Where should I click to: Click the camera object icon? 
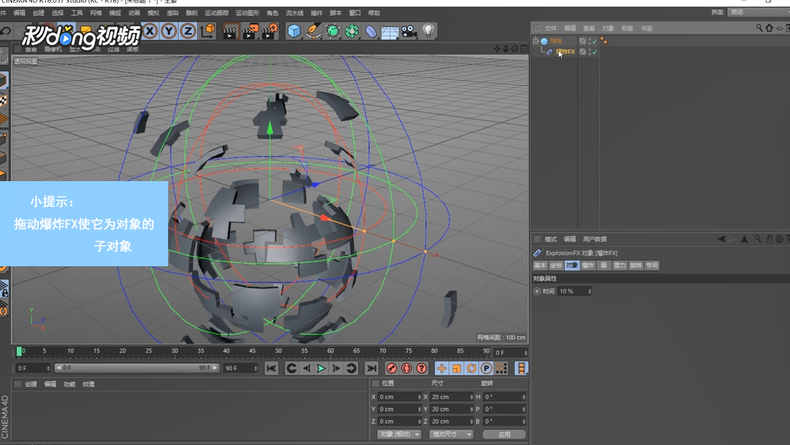409,31
